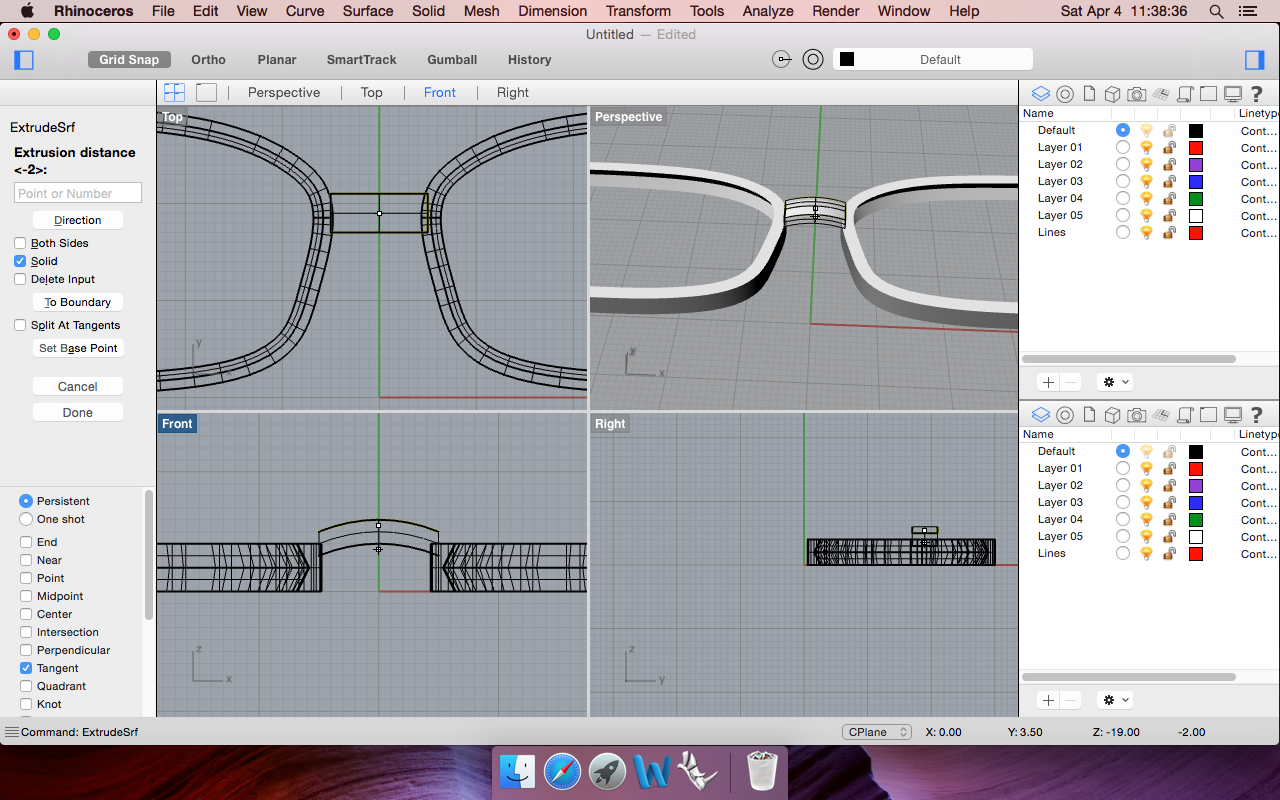This screenshot has width=1280, height=800.
Task: Click the box icon in the panel toolbar
Action: coord(1112,93)
